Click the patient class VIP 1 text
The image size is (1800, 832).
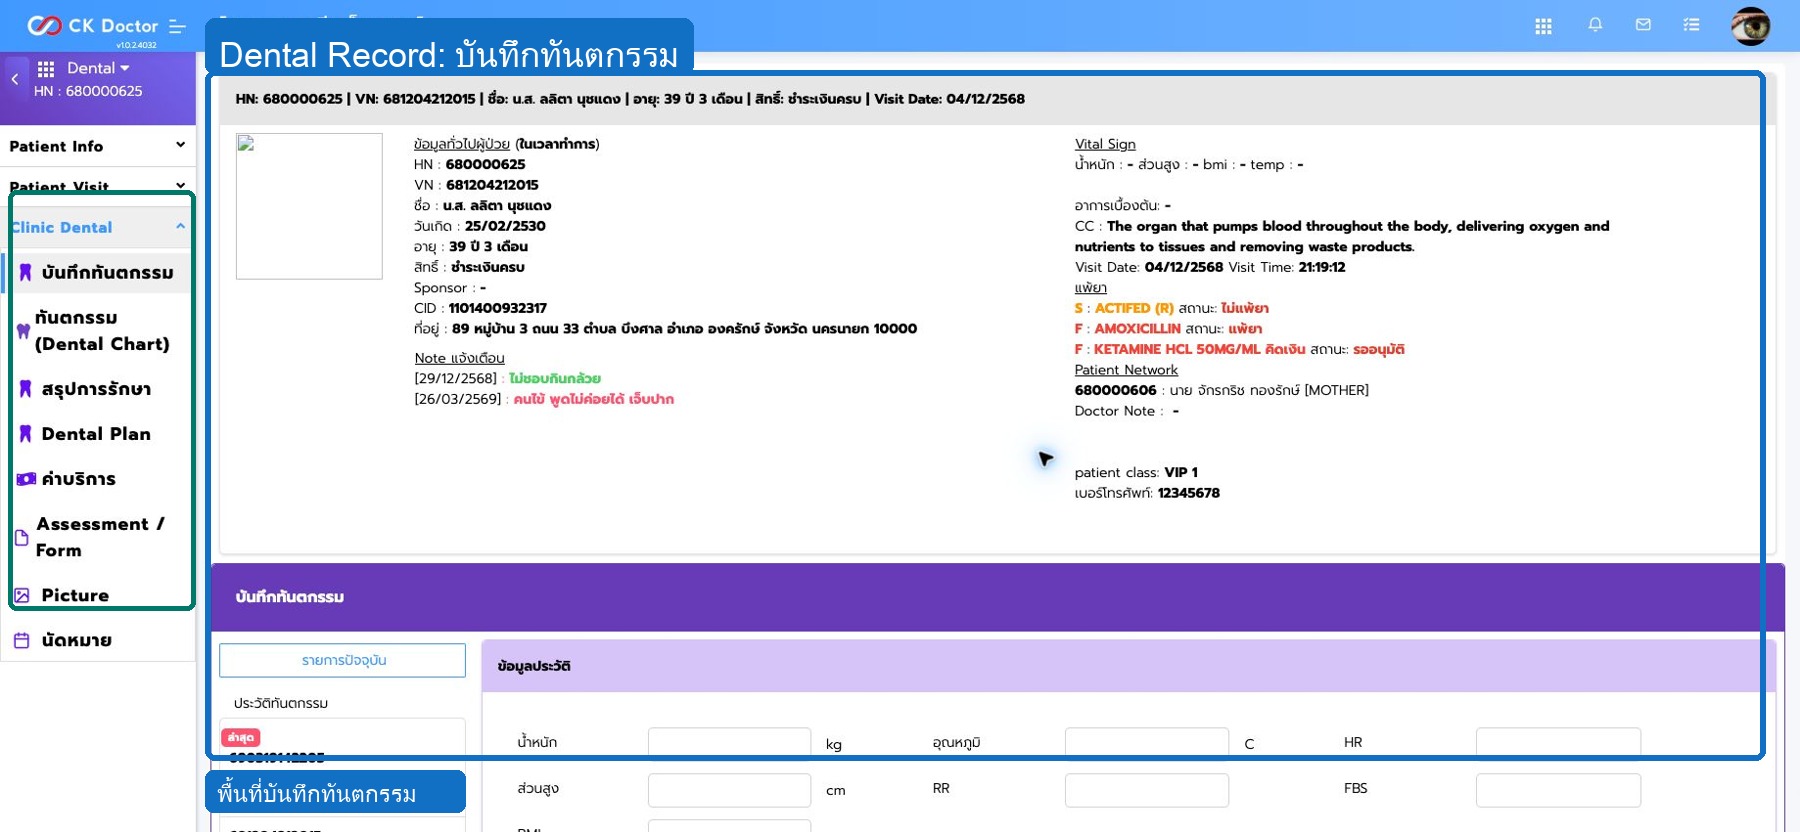1136,472
